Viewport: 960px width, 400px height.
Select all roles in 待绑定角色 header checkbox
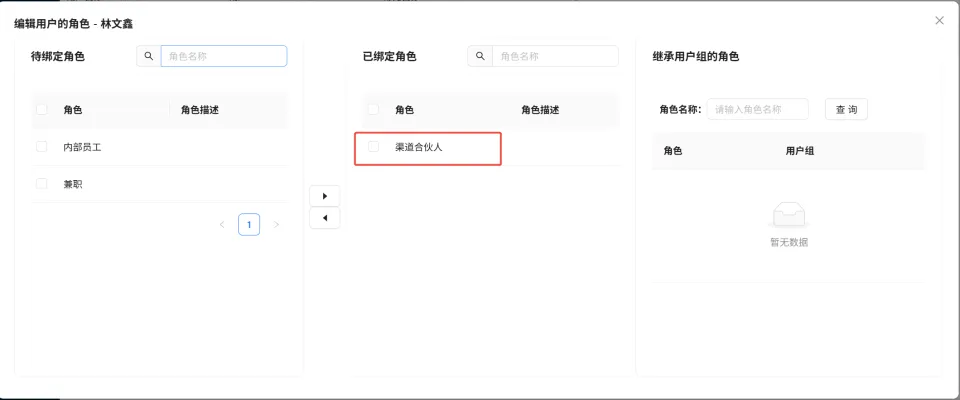42,110
